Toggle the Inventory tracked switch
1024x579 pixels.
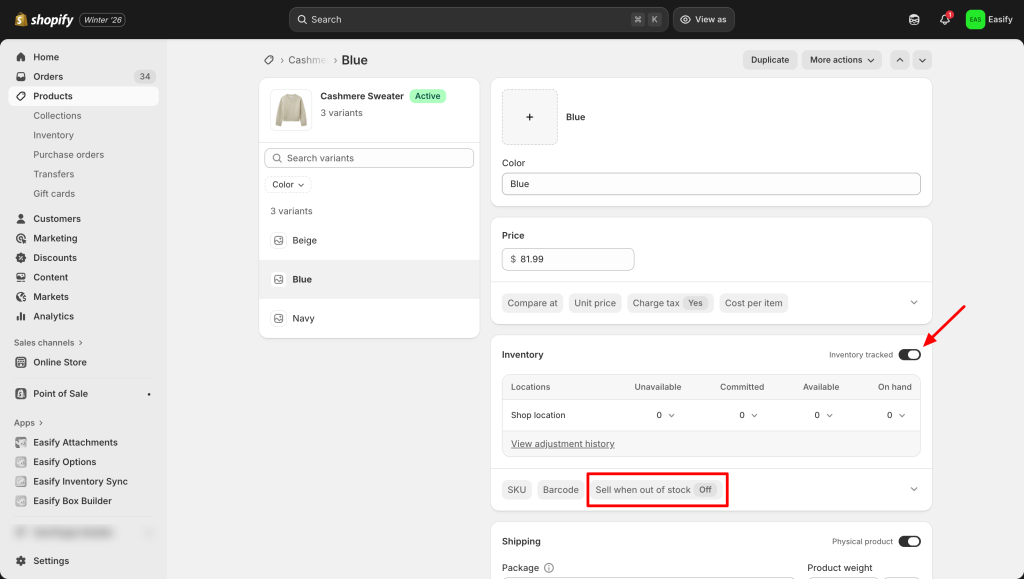pos(909,355)
